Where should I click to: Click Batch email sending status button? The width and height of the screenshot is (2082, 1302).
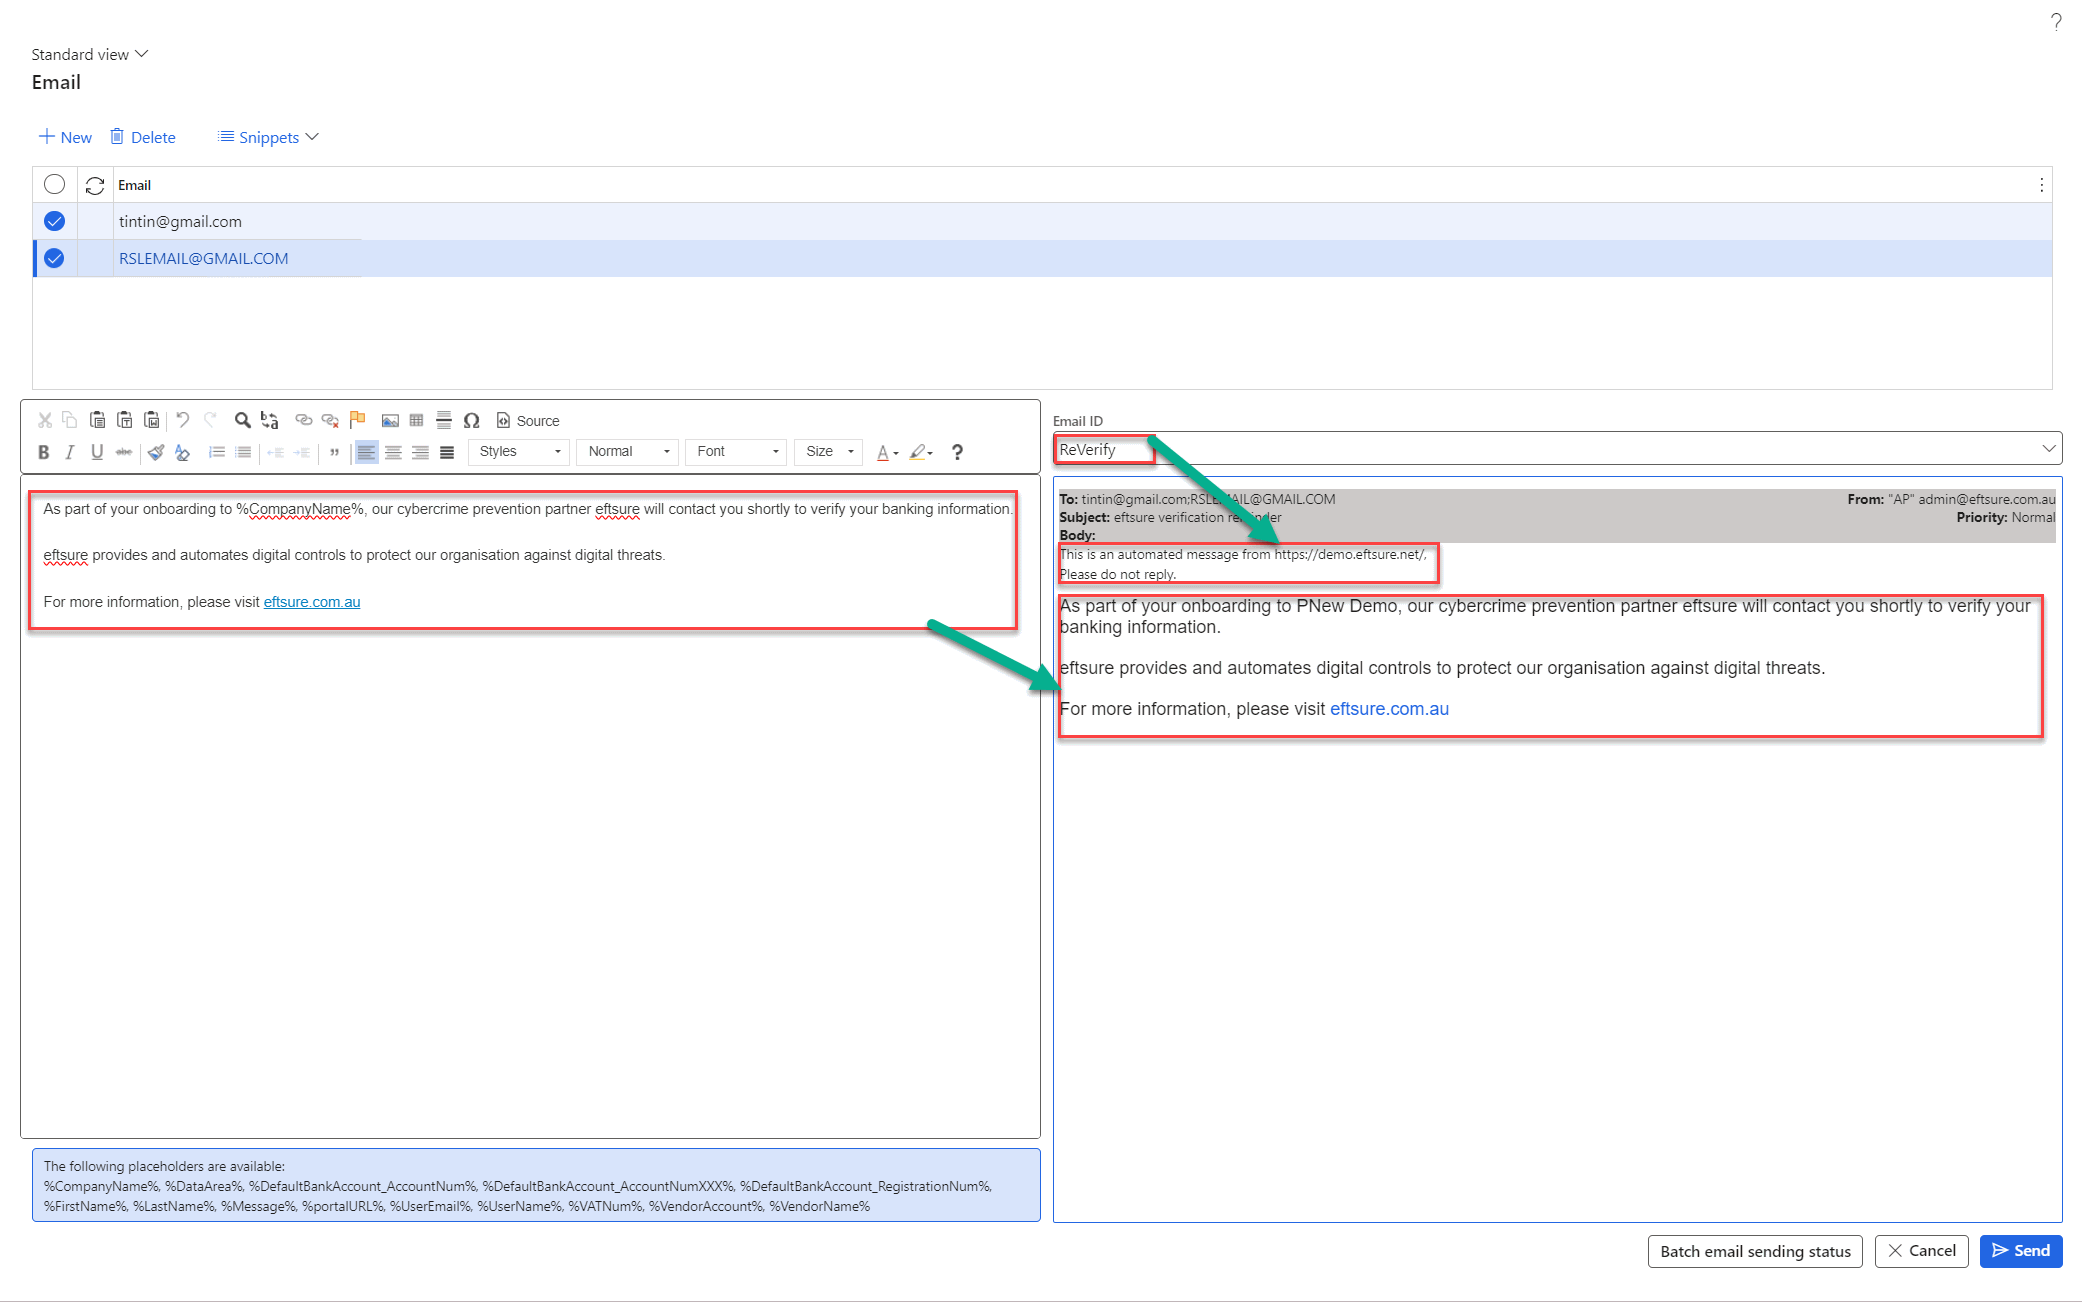pyautogui.click(x=1755, y=1251)
